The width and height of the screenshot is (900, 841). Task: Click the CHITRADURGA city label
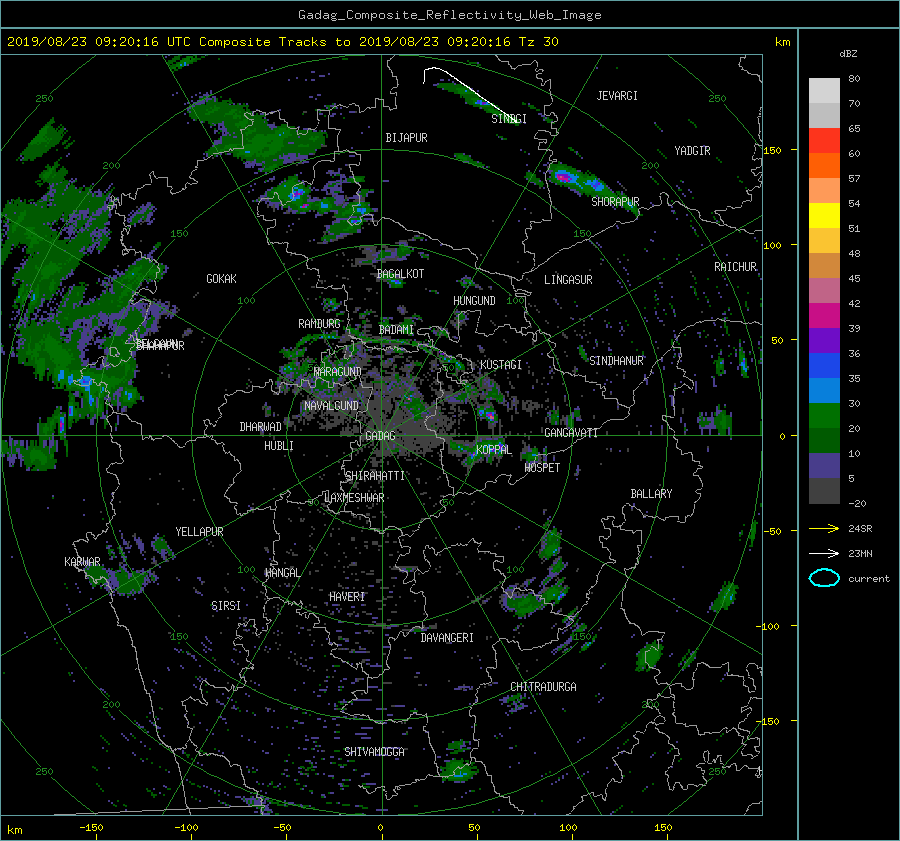pyautogui.click(x=543, y=687)
